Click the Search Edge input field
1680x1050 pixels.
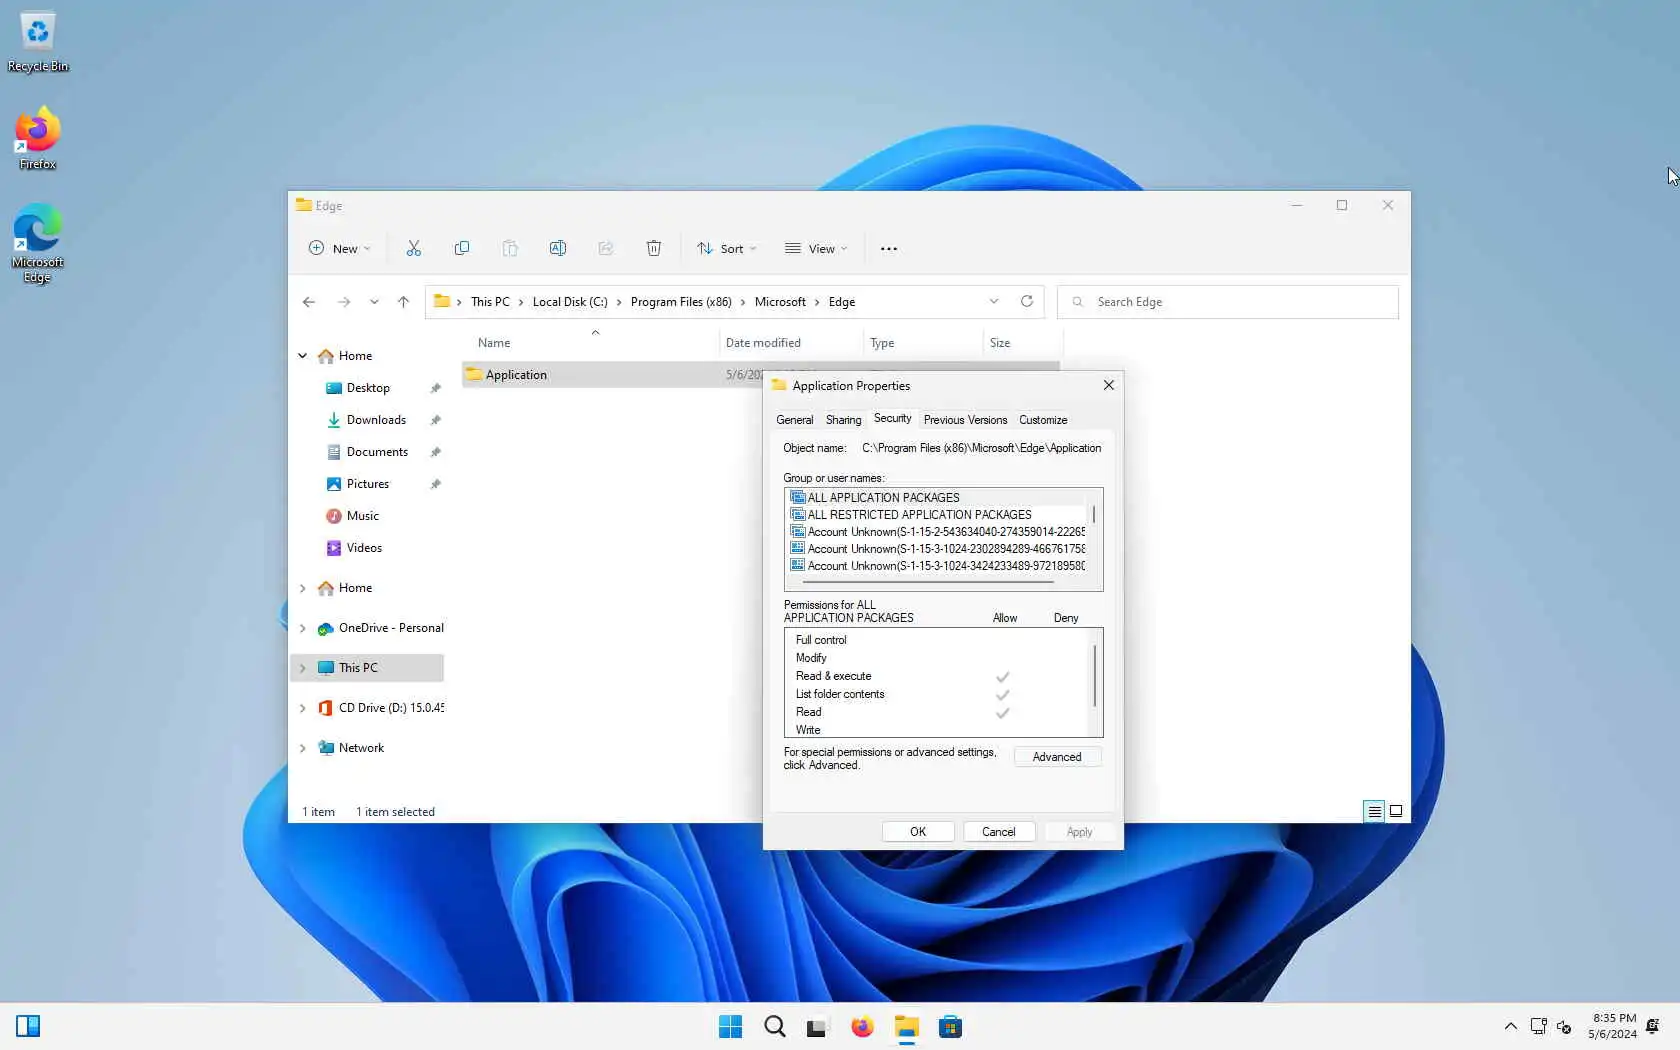[x=1228, y=302]
